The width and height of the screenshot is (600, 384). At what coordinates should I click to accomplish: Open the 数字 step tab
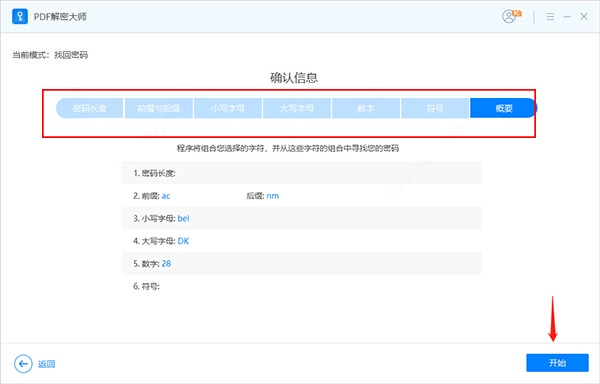(x=366, y=108)
